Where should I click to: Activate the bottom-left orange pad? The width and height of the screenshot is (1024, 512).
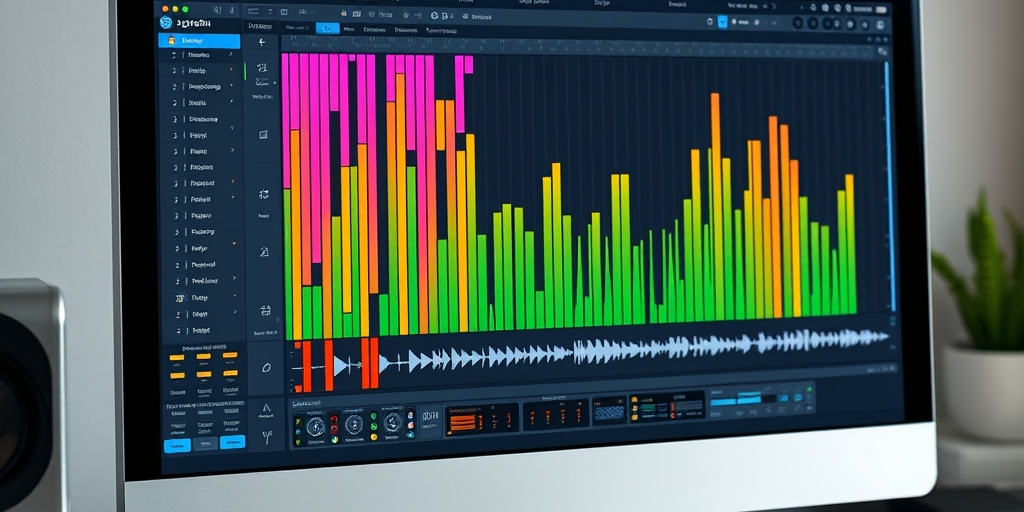[177, 376]
